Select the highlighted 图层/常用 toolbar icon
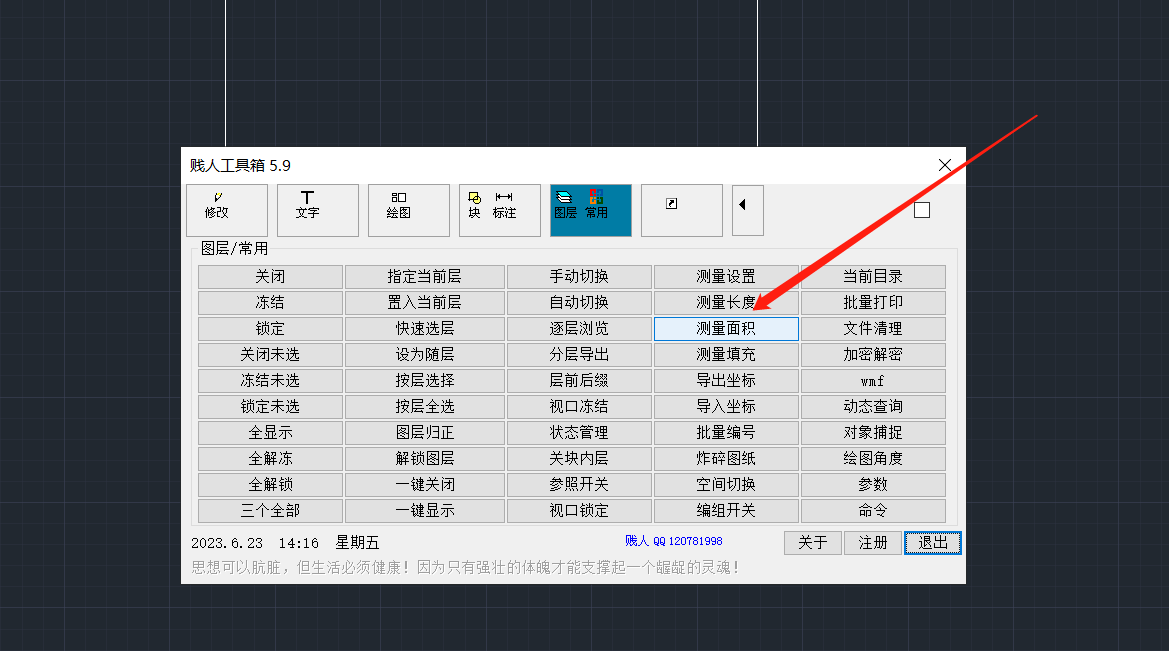This screenshot has width=1169, height=651. [590, 210]
